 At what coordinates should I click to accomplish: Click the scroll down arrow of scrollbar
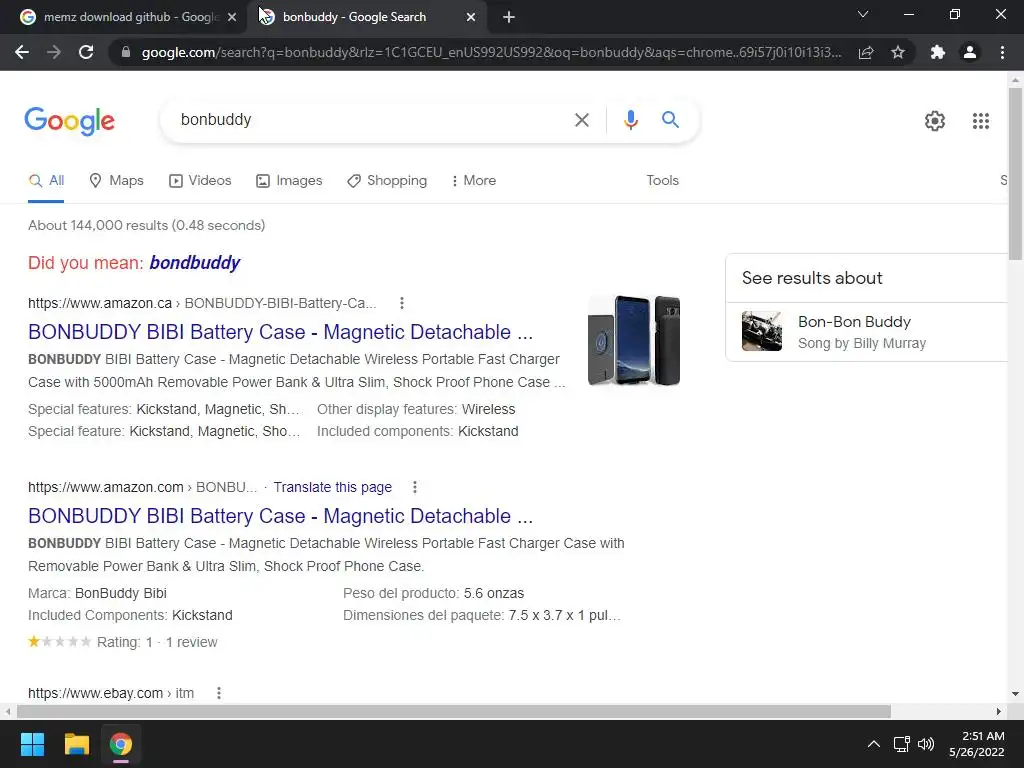pos(1015,694)
